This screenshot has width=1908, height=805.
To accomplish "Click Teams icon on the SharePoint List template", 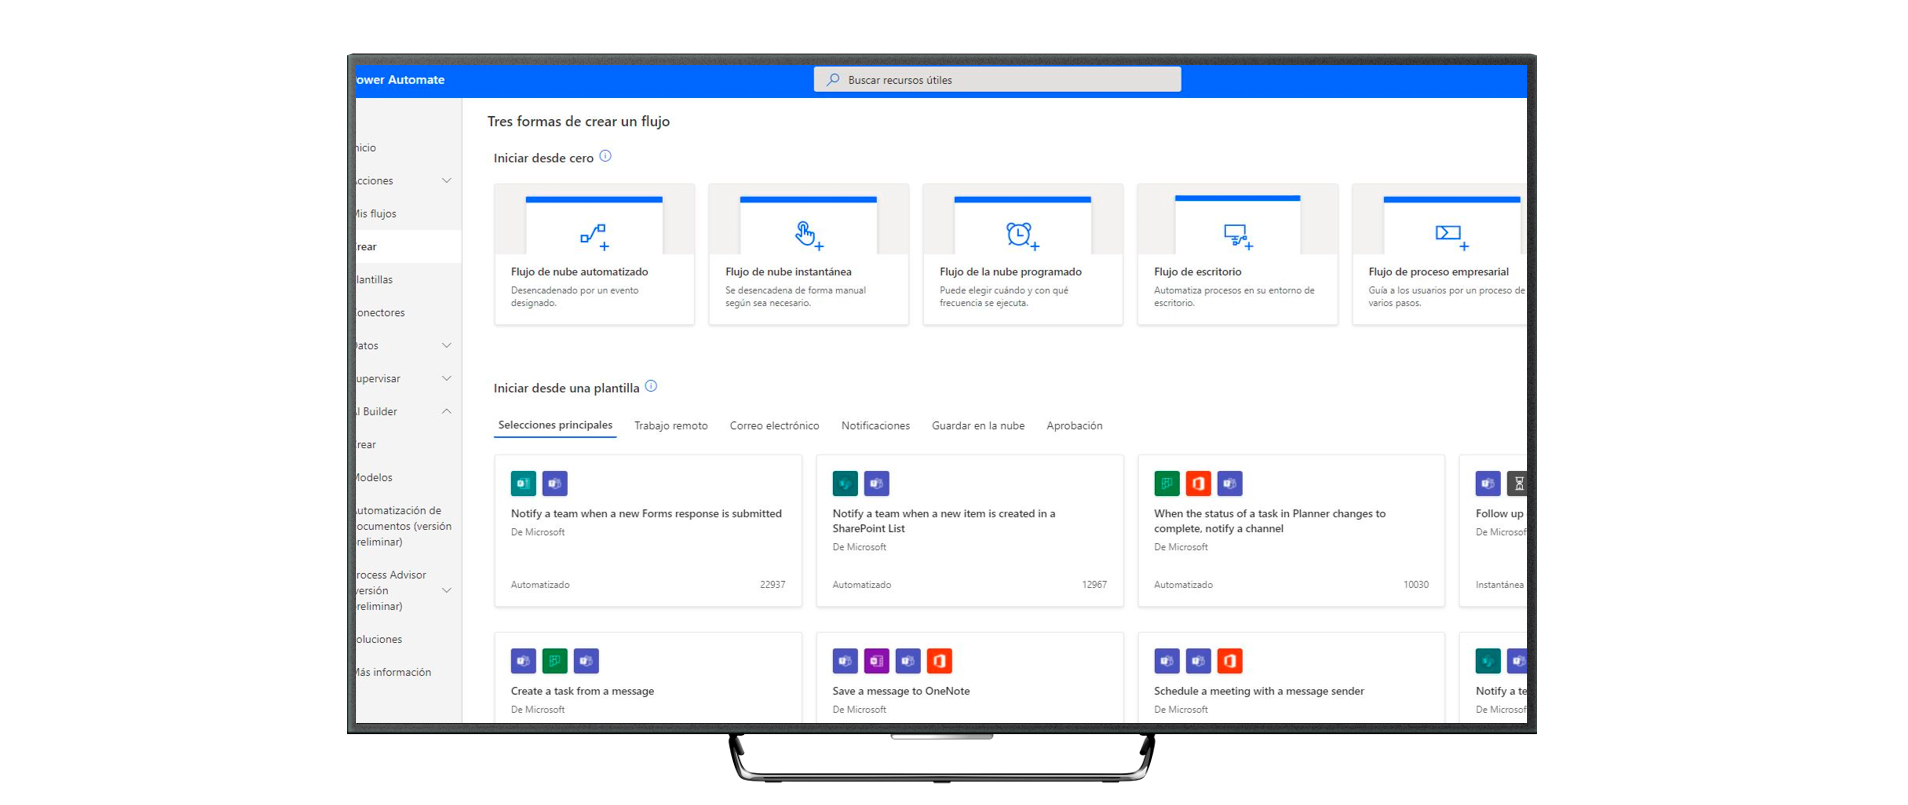I will pyautogui.click(x=877, y=484).
